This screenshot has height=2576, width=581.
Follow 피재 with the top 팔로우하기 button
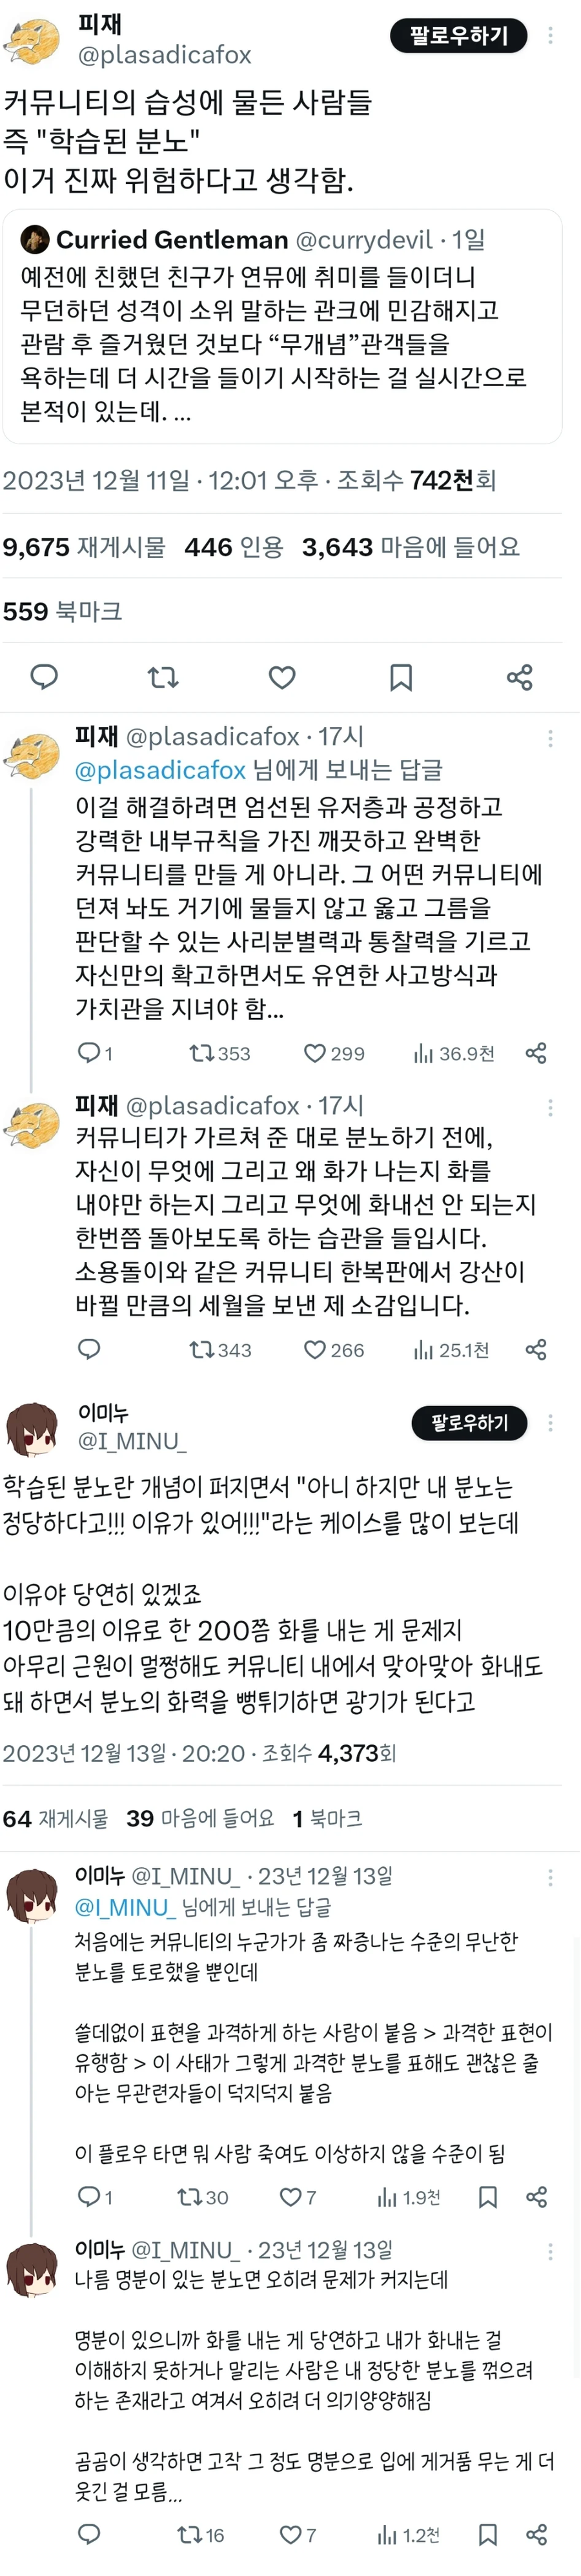[458, 36]
